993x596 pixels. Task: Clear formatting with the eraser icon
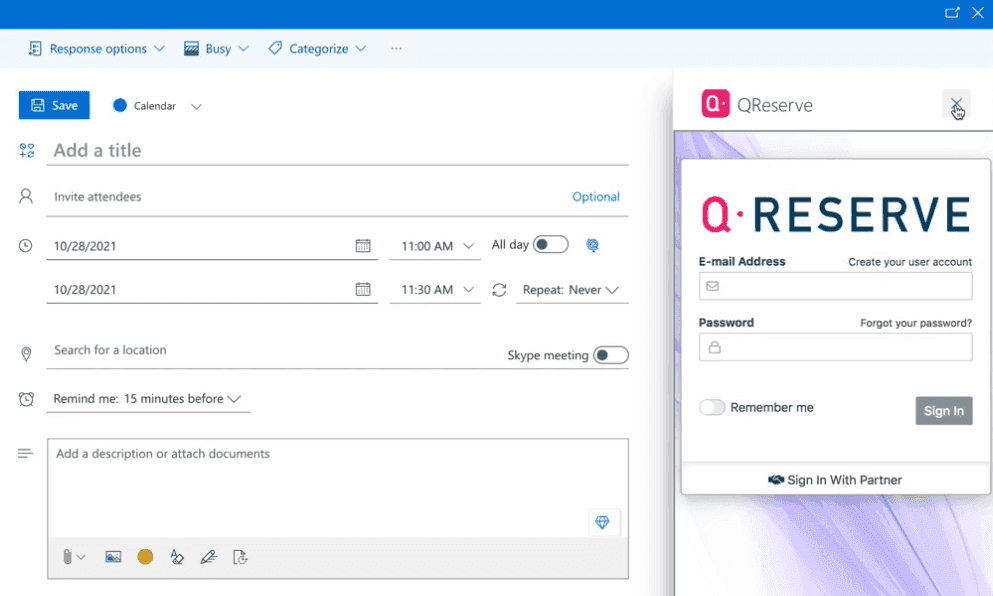[x=177, y=557]
